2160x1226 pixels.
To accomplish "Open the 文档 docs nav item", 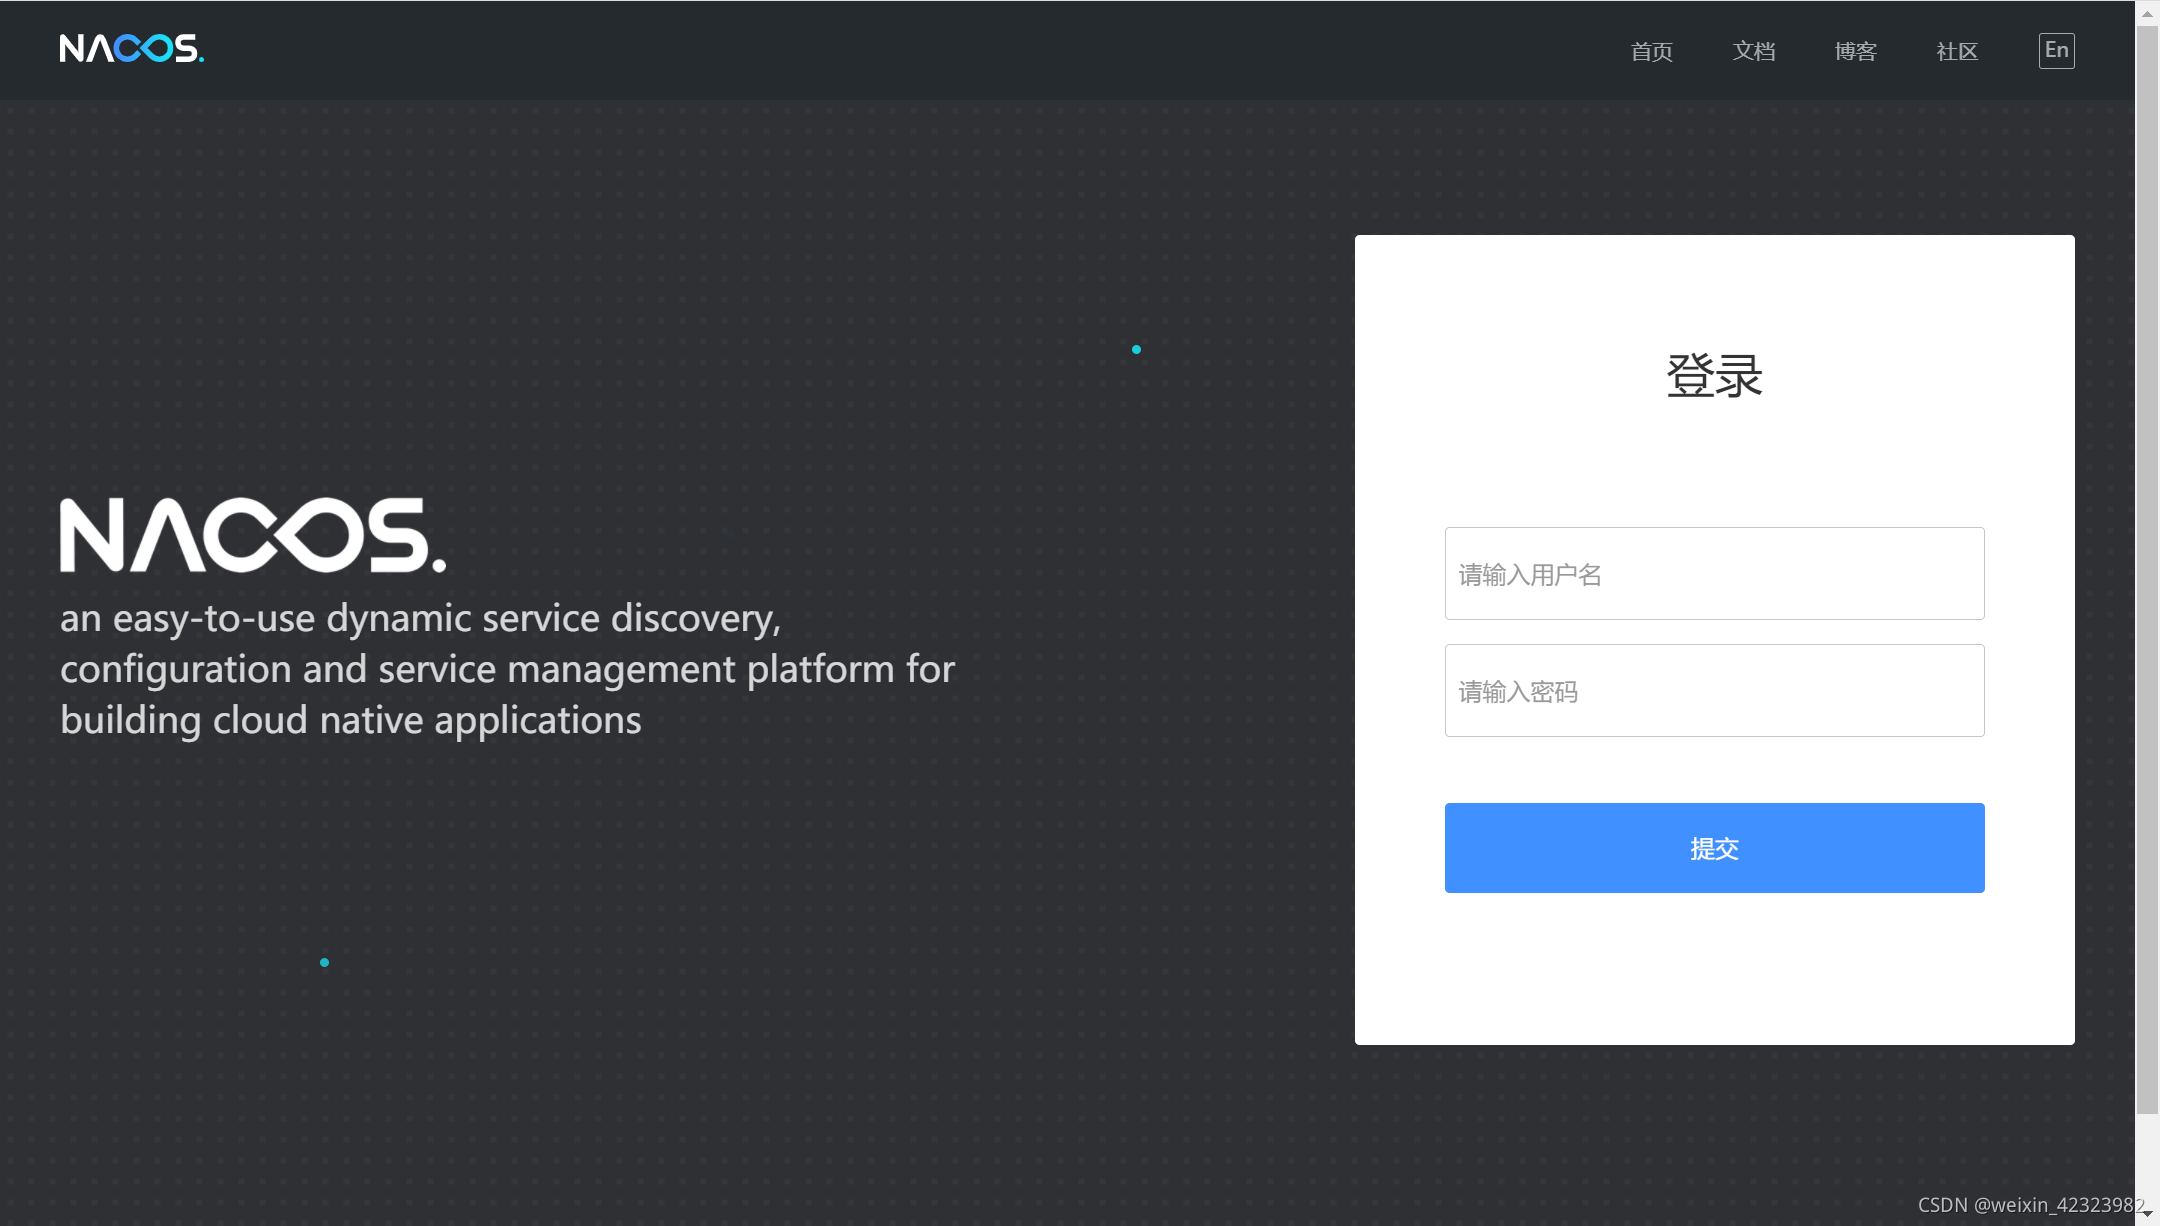I will 1753,52.
